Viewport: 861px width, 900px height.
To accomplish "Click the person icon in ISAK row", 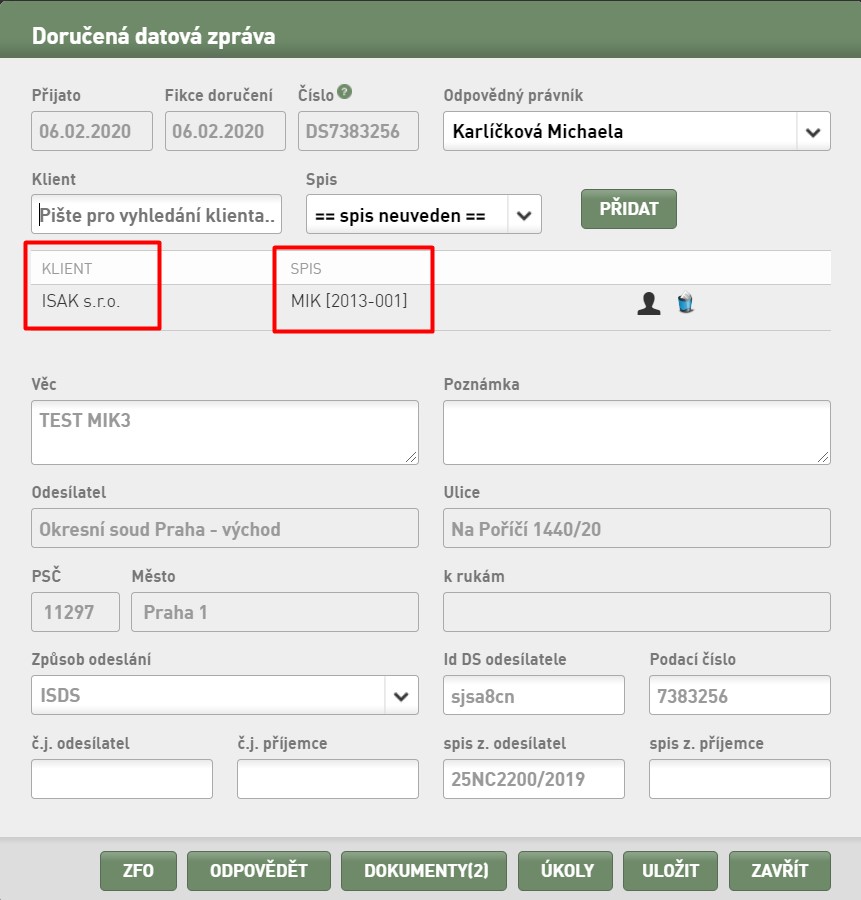I will (649, 303).
